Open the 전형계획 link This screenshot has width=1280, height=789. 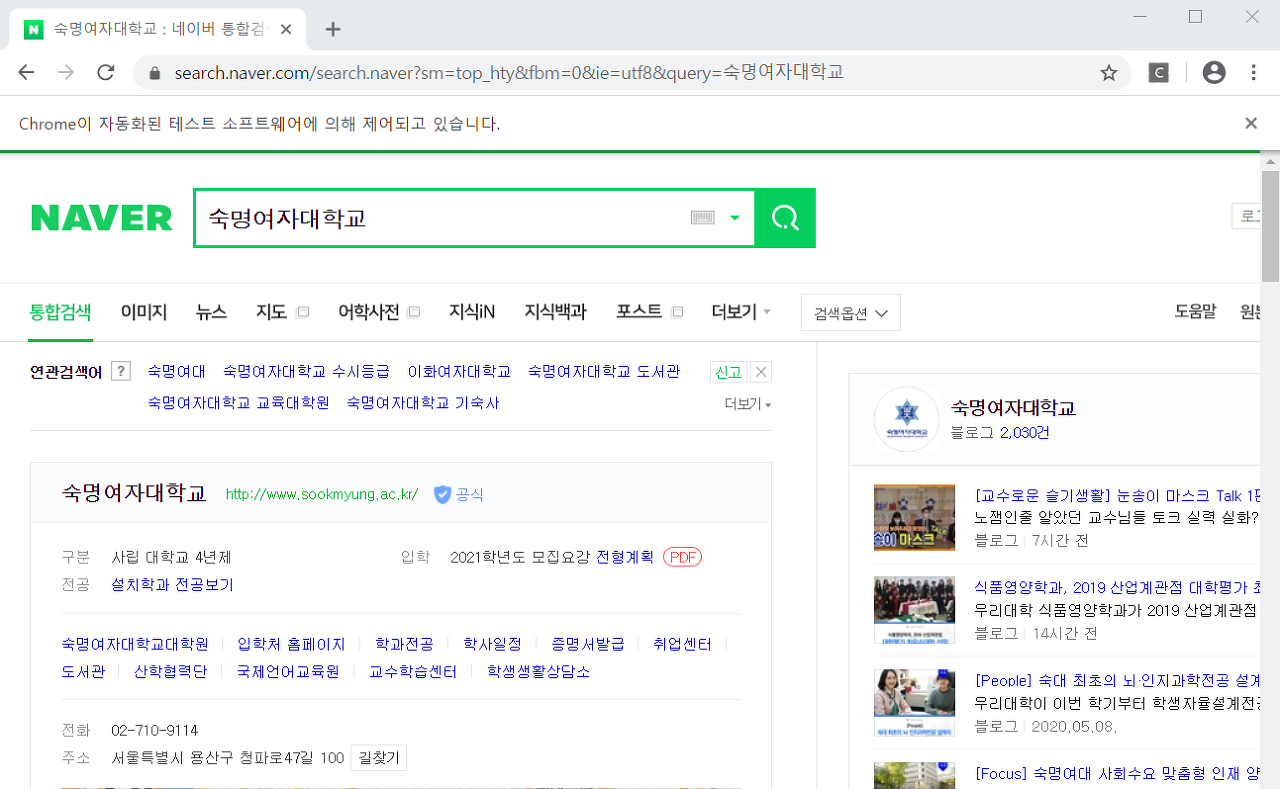click(x=625, y=557)
